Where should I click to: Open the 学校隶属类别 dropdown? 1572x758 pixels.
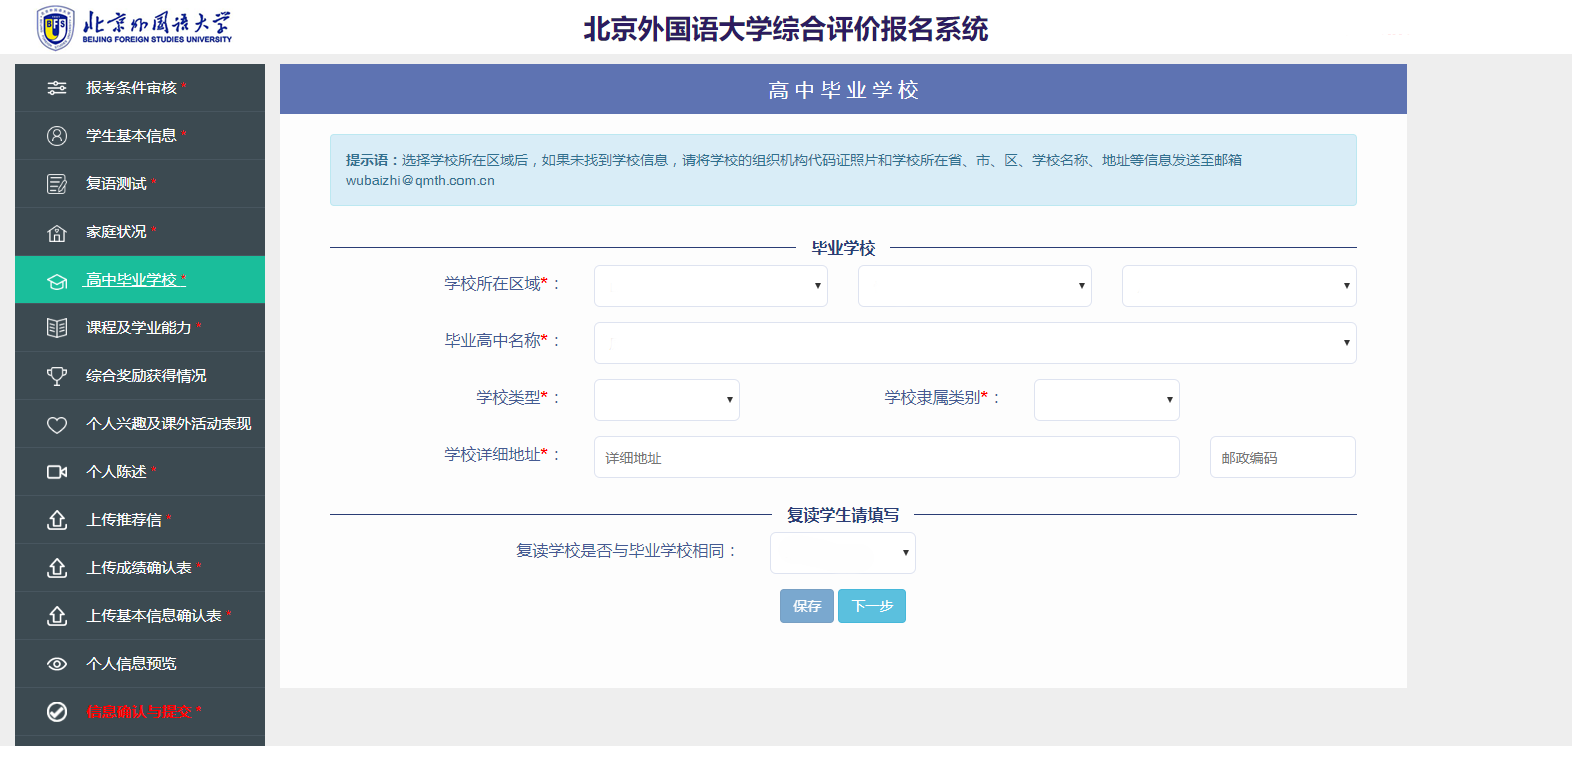1107,400
